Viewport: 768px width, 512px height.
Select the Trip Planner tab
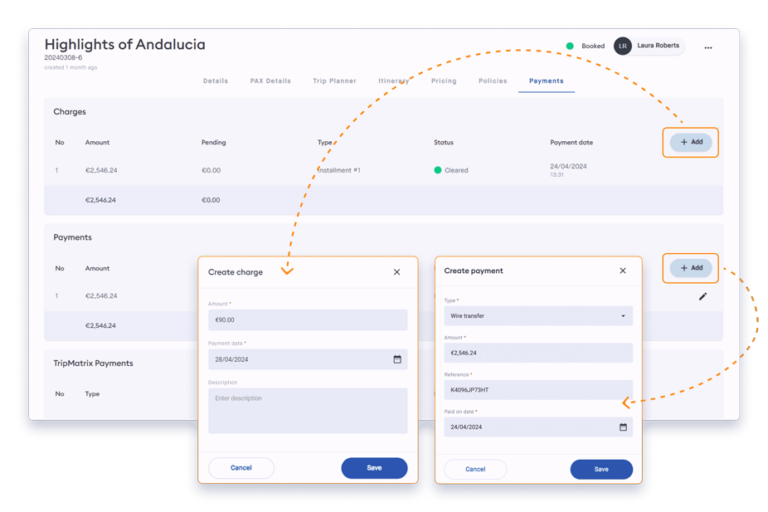coord(334,81)
